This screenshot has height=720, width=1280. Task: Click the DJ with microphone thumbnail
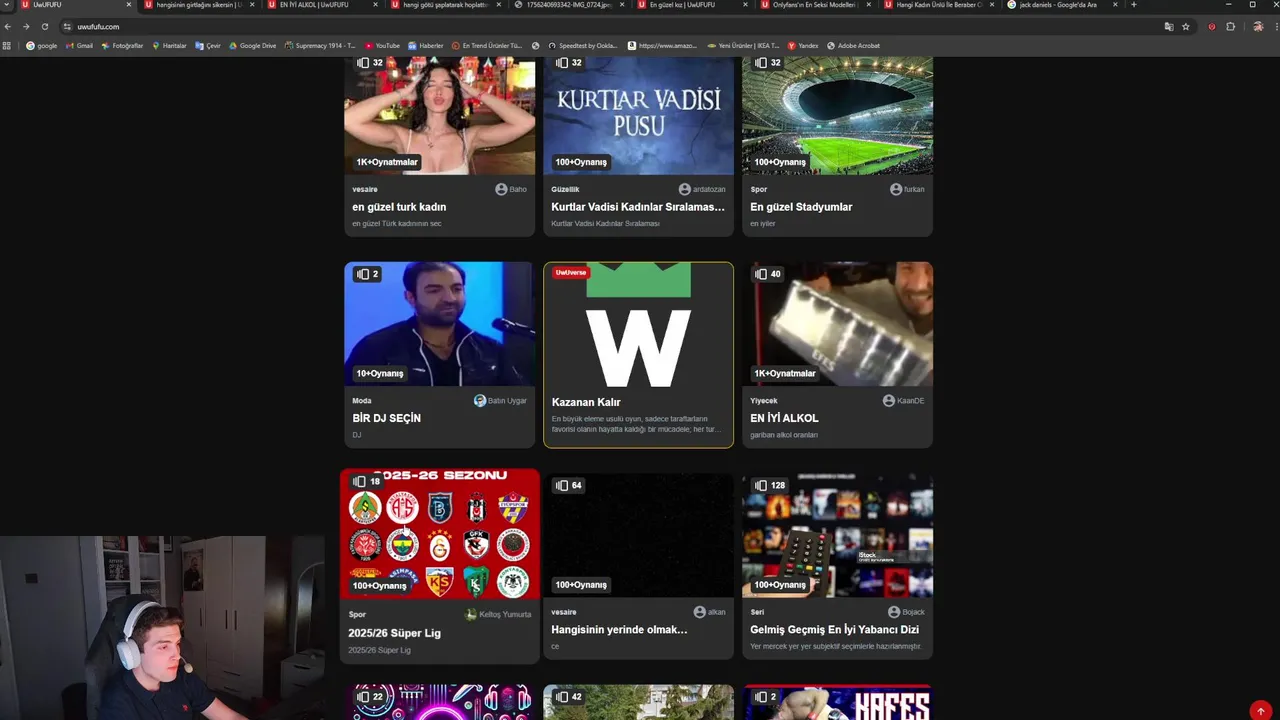[x=439, y=324]
